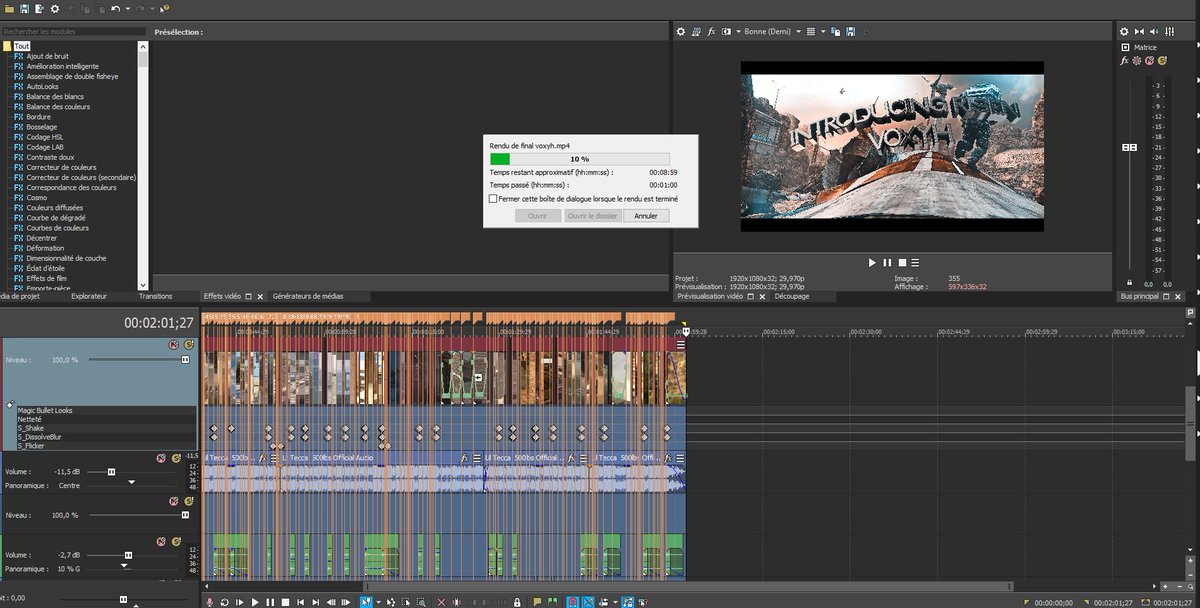The height and width of the screenshot is (608, 1200).
Task: Open a project with the folder icon
Action: [9, 8]
